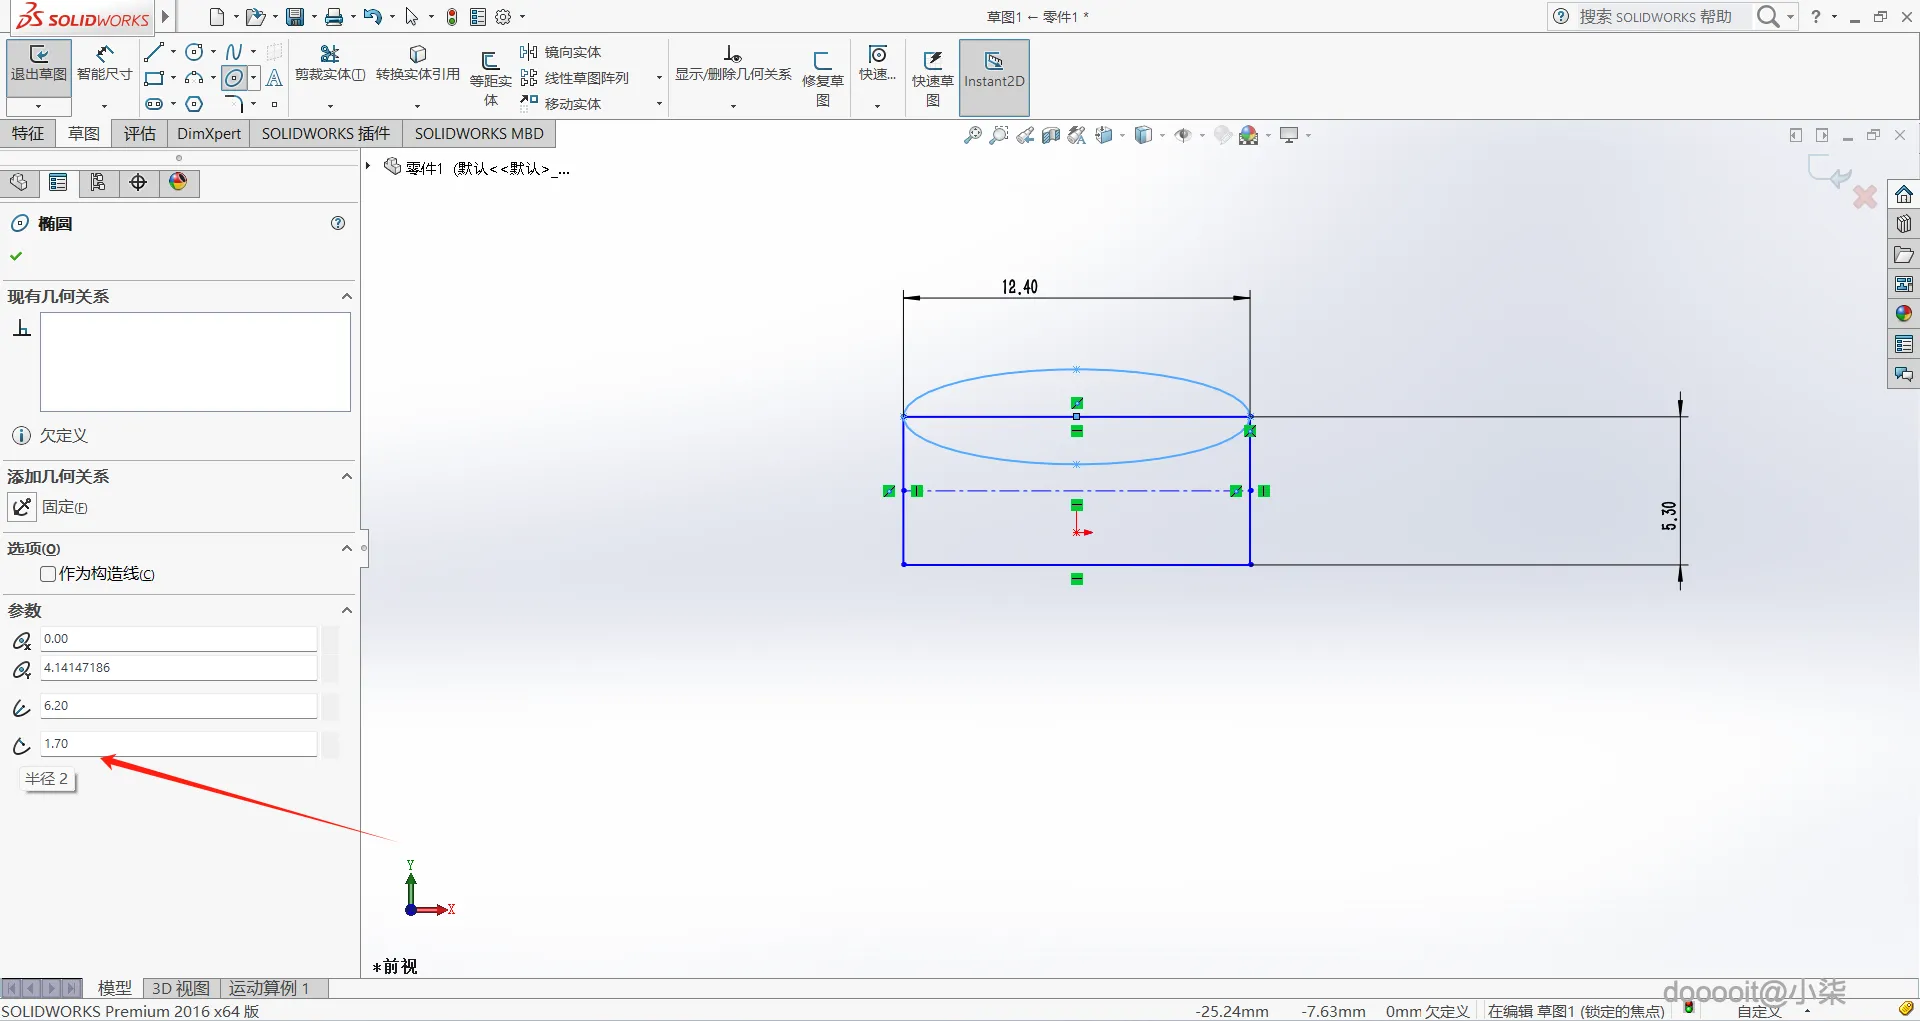Collapse 添加几何关系 section
This screenshot has width=1920, height=1021.
coord(346,476)
